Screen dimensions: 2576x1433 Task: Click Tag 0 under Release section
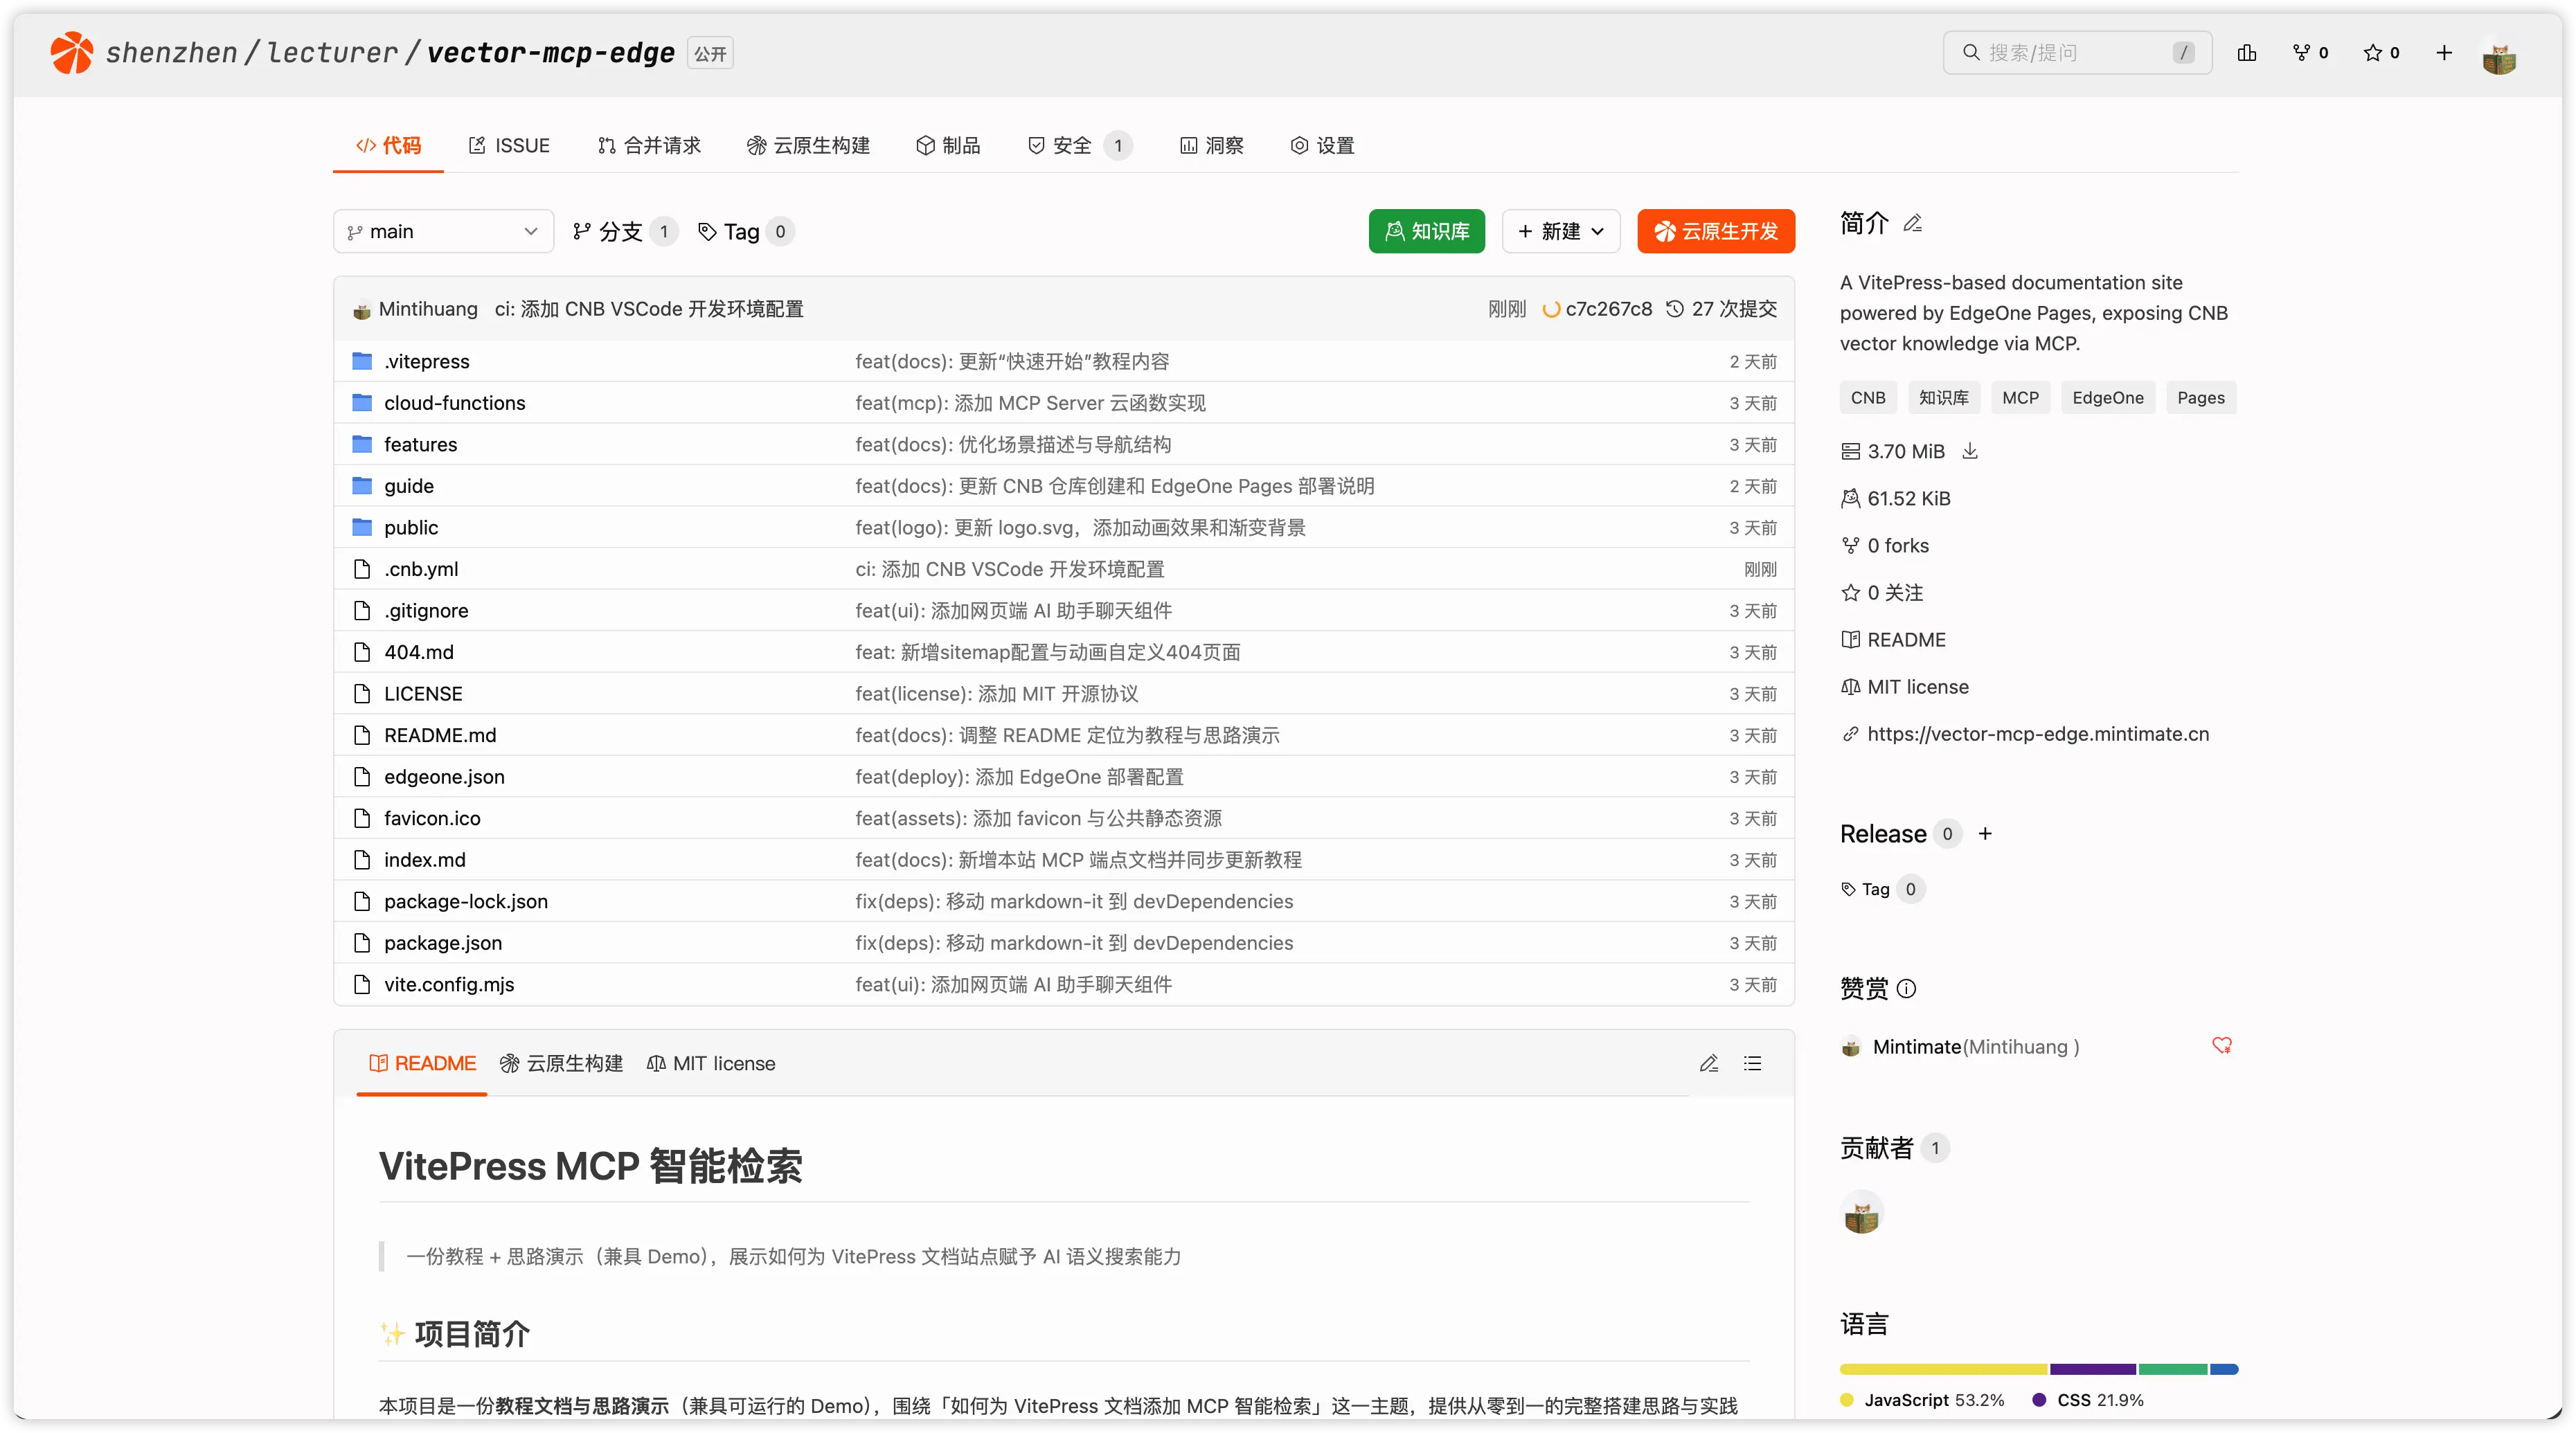(x=1882, y=889)
